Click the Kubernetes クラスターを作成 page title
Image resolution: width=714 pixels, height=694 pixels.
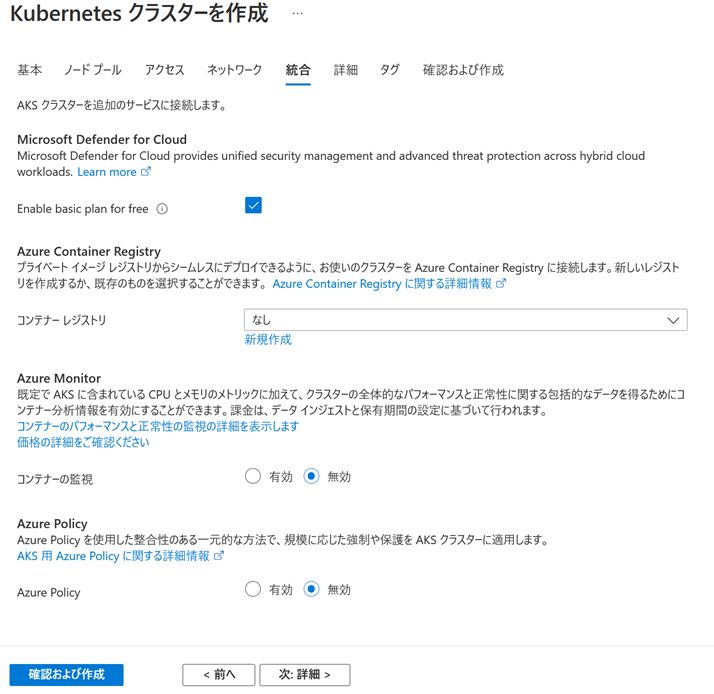(139, 13)
